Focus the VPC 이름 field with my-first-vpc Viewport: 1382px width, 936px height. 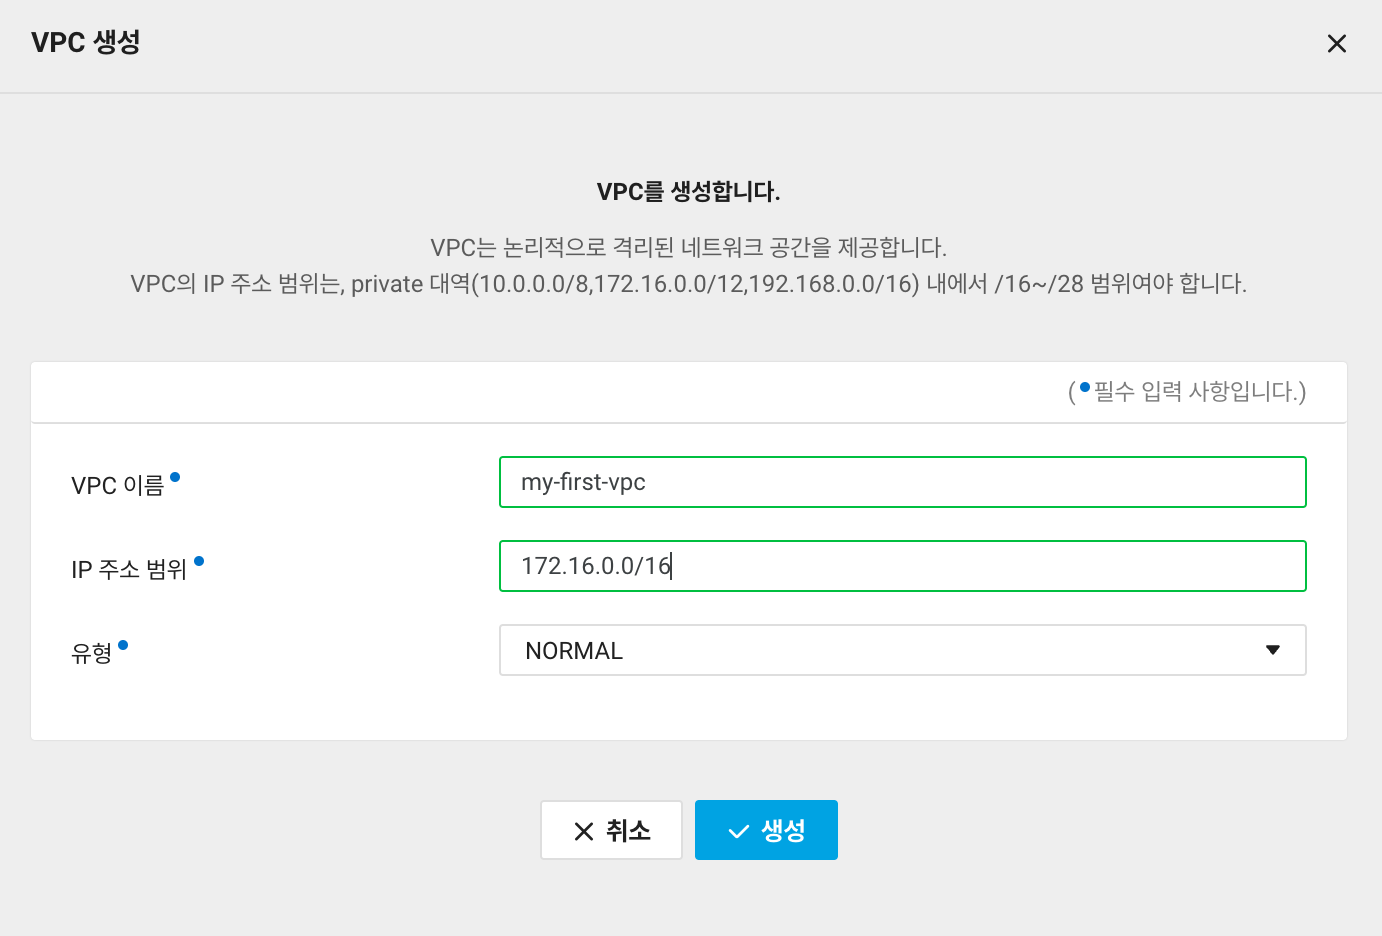pos(902,482)
